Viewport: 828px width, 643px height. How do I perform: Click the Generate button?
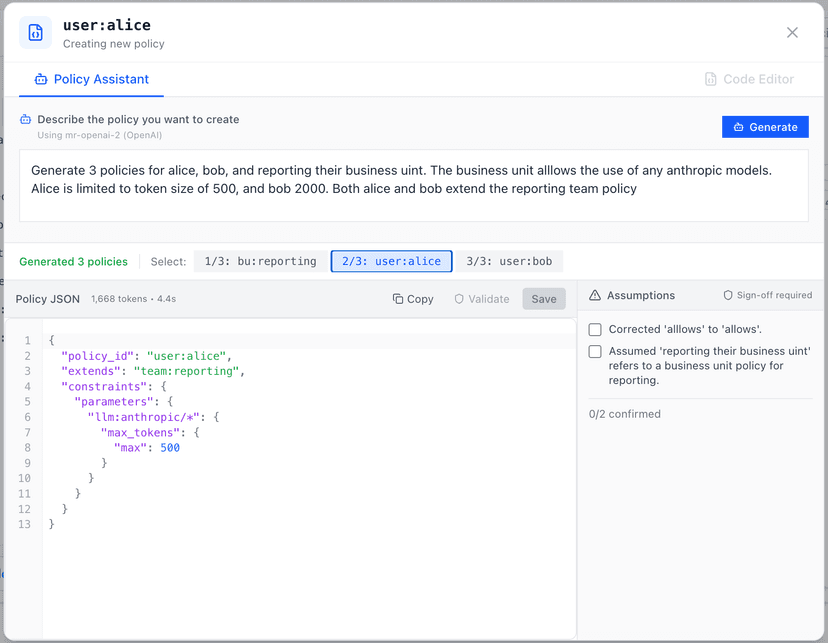tap(765, 127)
